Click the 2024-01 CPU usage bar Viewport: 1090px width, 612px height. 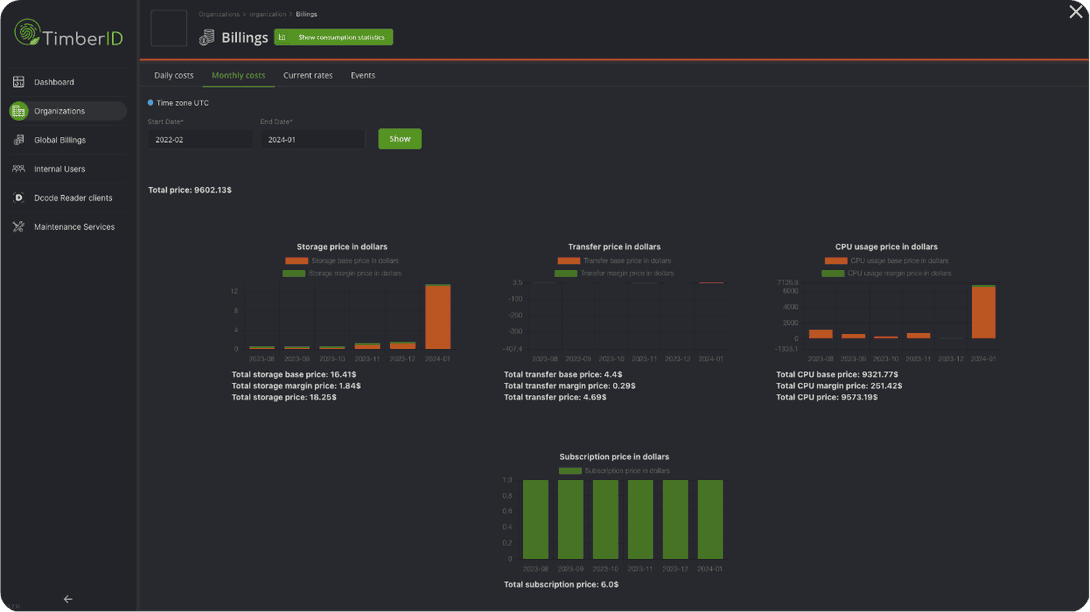(984, 312)
